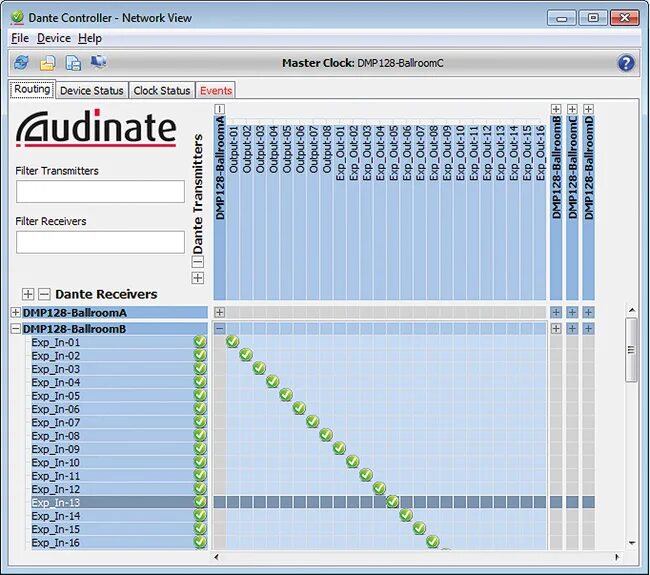Expand the DMP128-BallroomC transmitter column
The width and height of the screenshot is (650, 575).
coord(572,109)
